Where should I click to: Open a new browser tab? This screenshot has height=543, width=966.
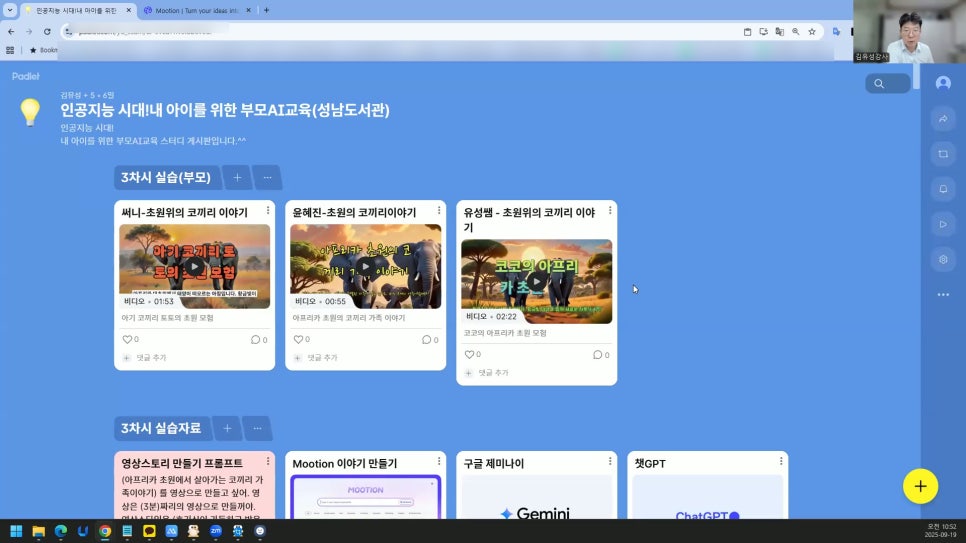click(x=266, y=10)
